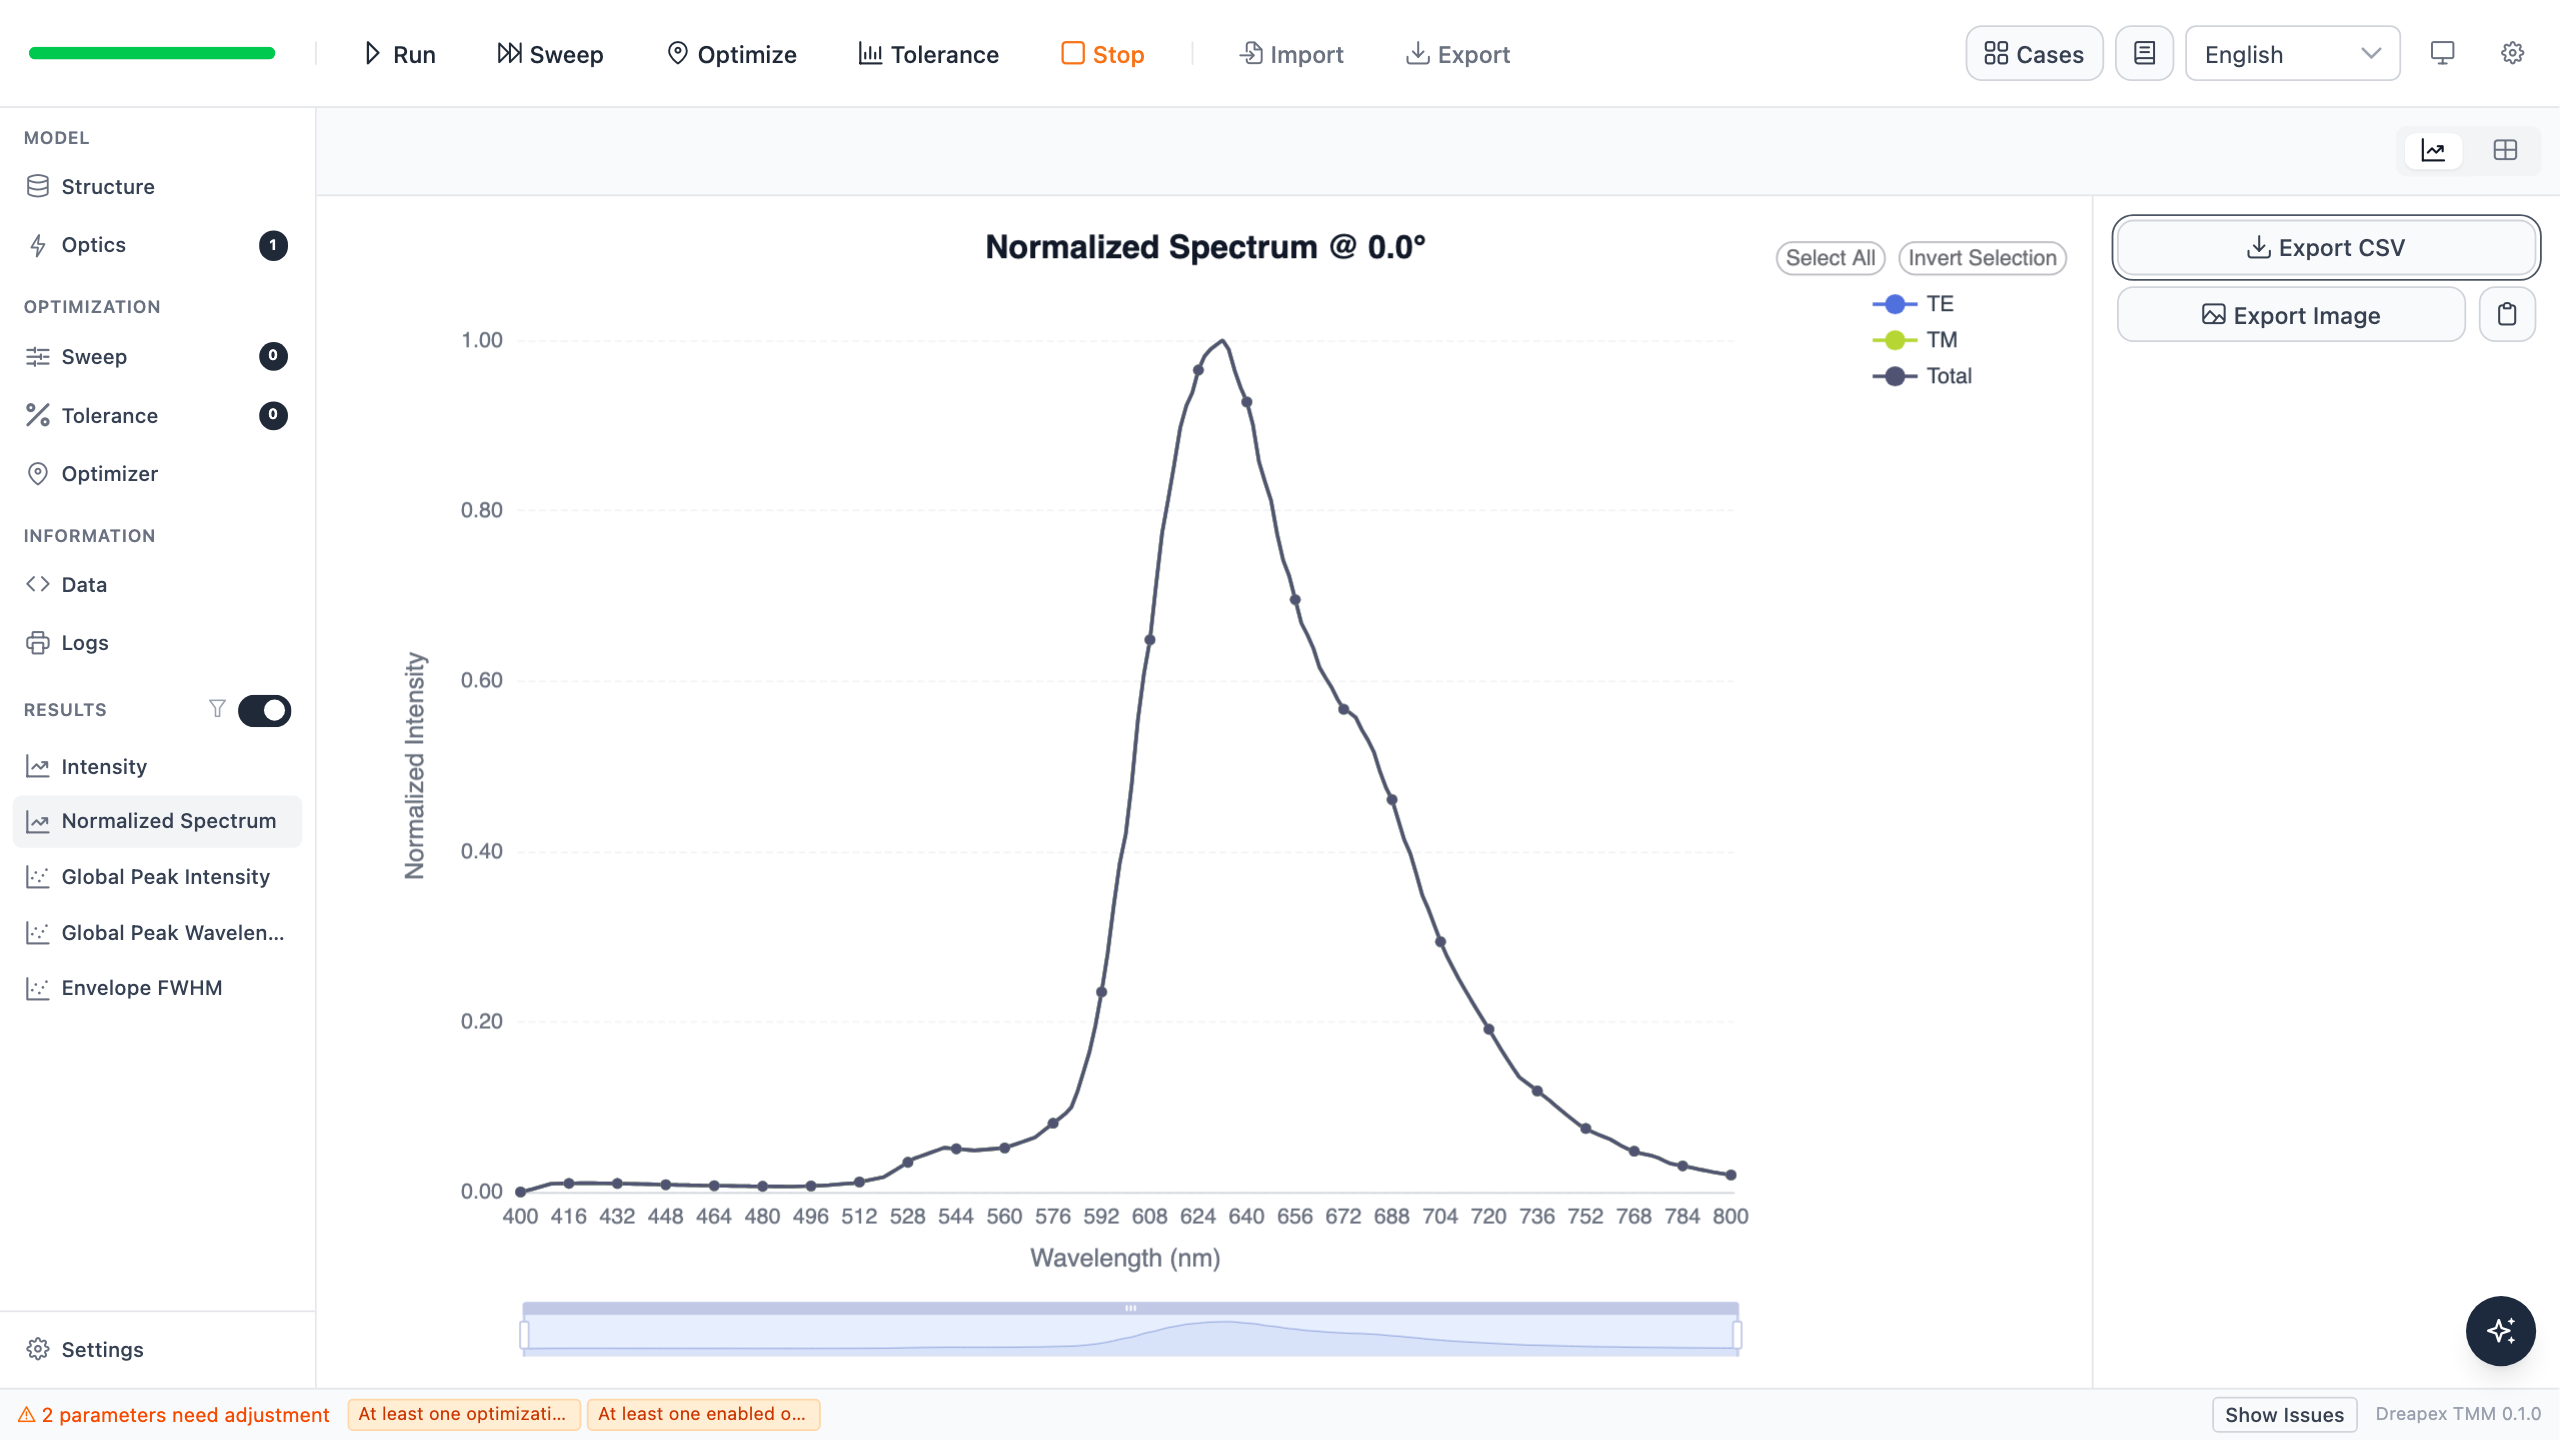Image resolution: width=2560 pixels, height=1440 pixels.
Task: Expand the English language dropdown
Action: point(2292,54)
